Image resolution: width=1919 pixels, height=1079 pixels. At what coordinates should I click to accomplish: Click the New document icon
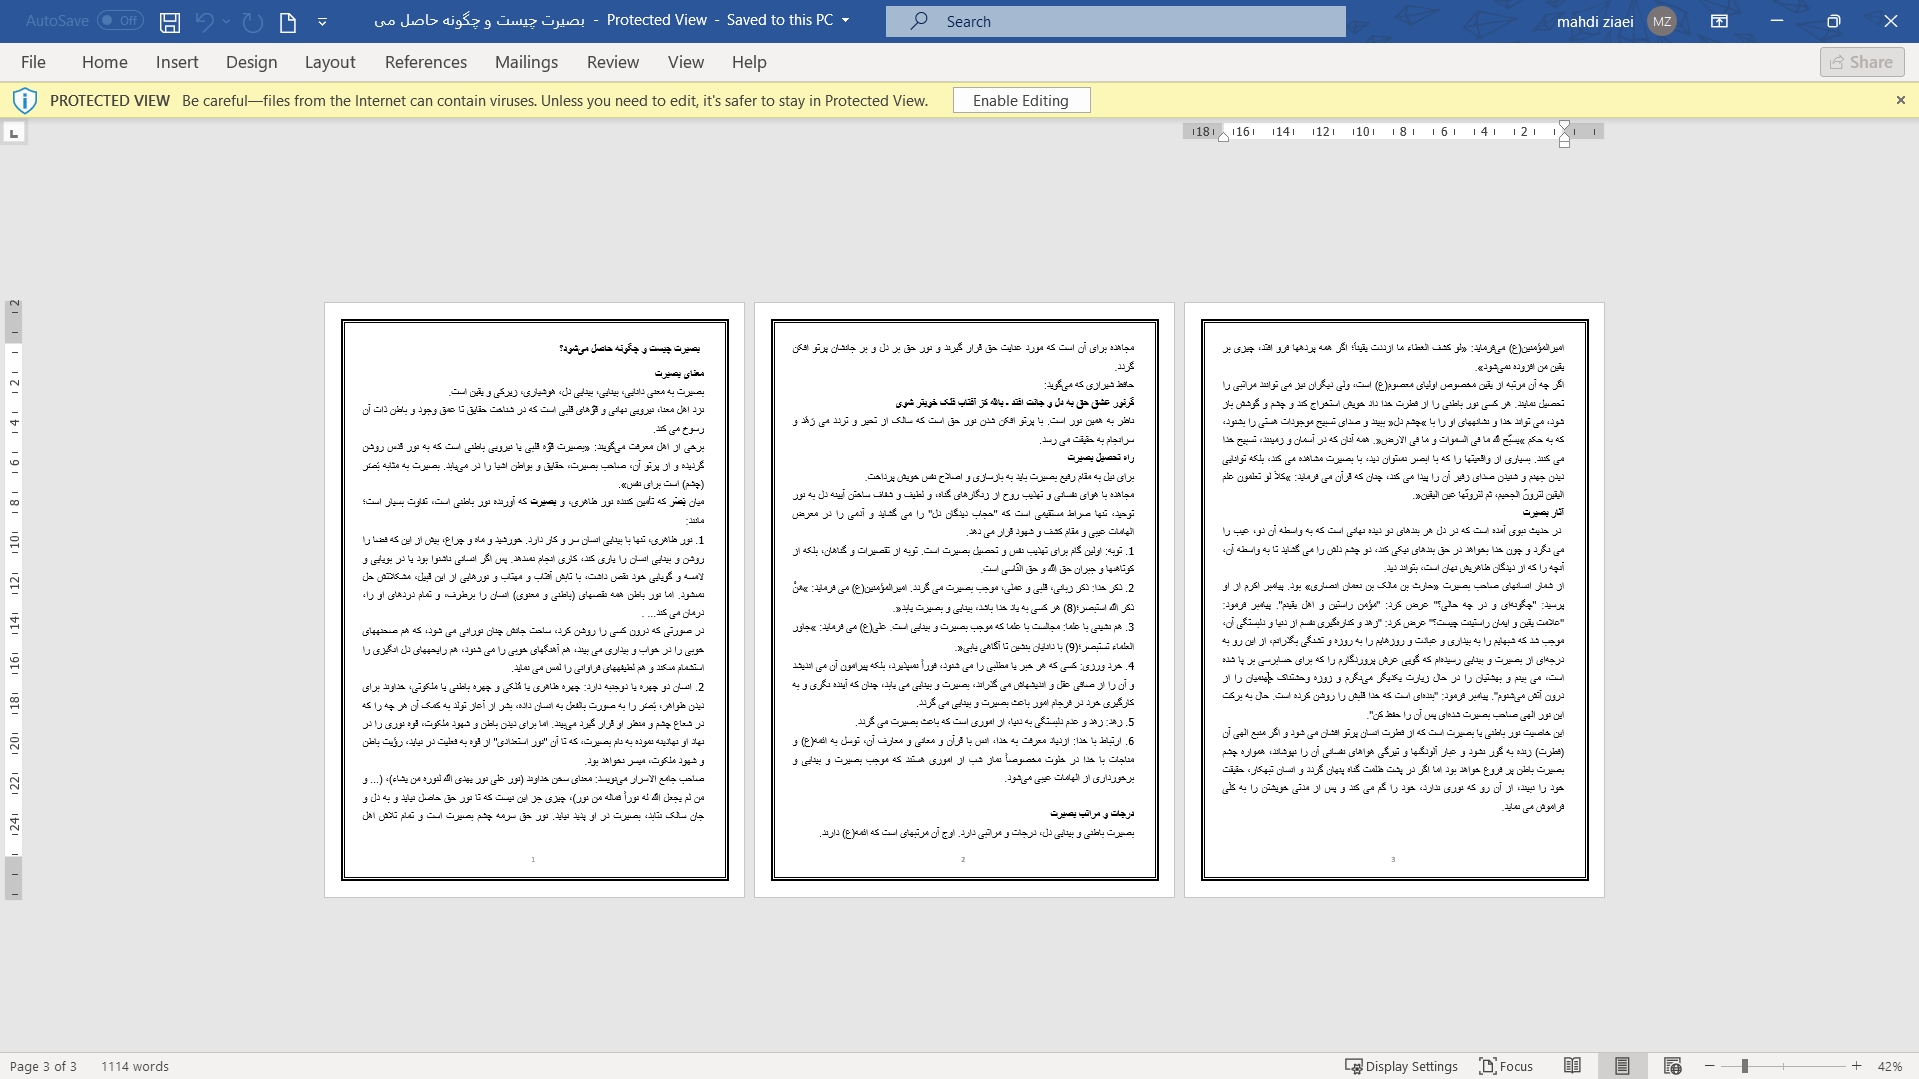click(288, 21)
